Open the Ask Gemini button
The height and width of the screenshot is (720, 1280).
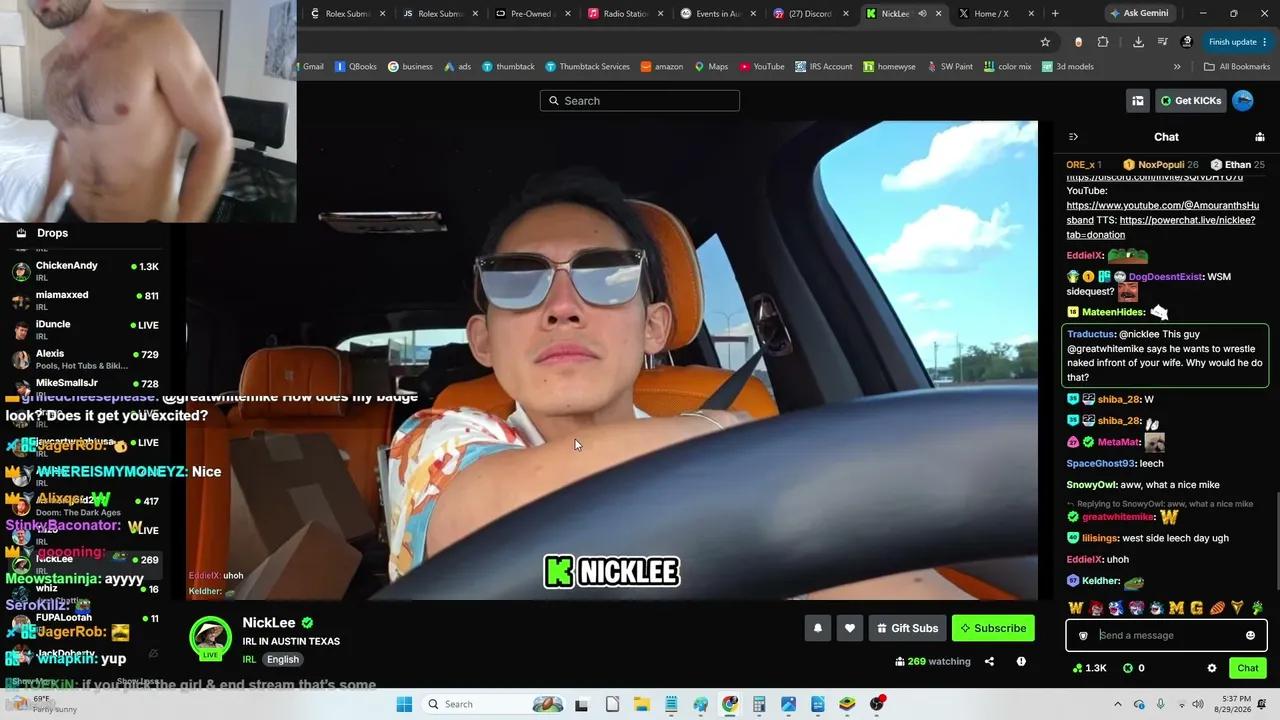pyautogui.click(x=1138, y=13)
